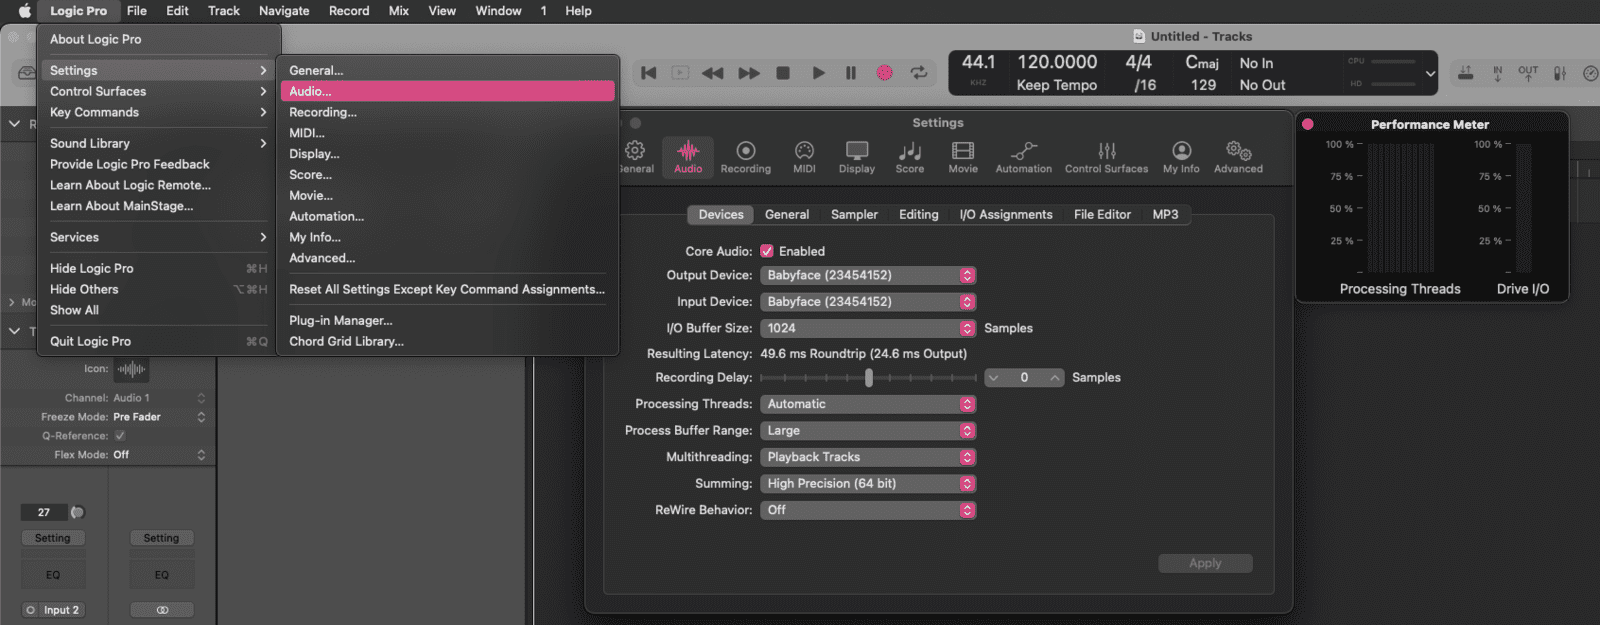Screen dimensions: 1600x625
Task: Open the Summing dropdown
Action: click(x=868, y=483)
